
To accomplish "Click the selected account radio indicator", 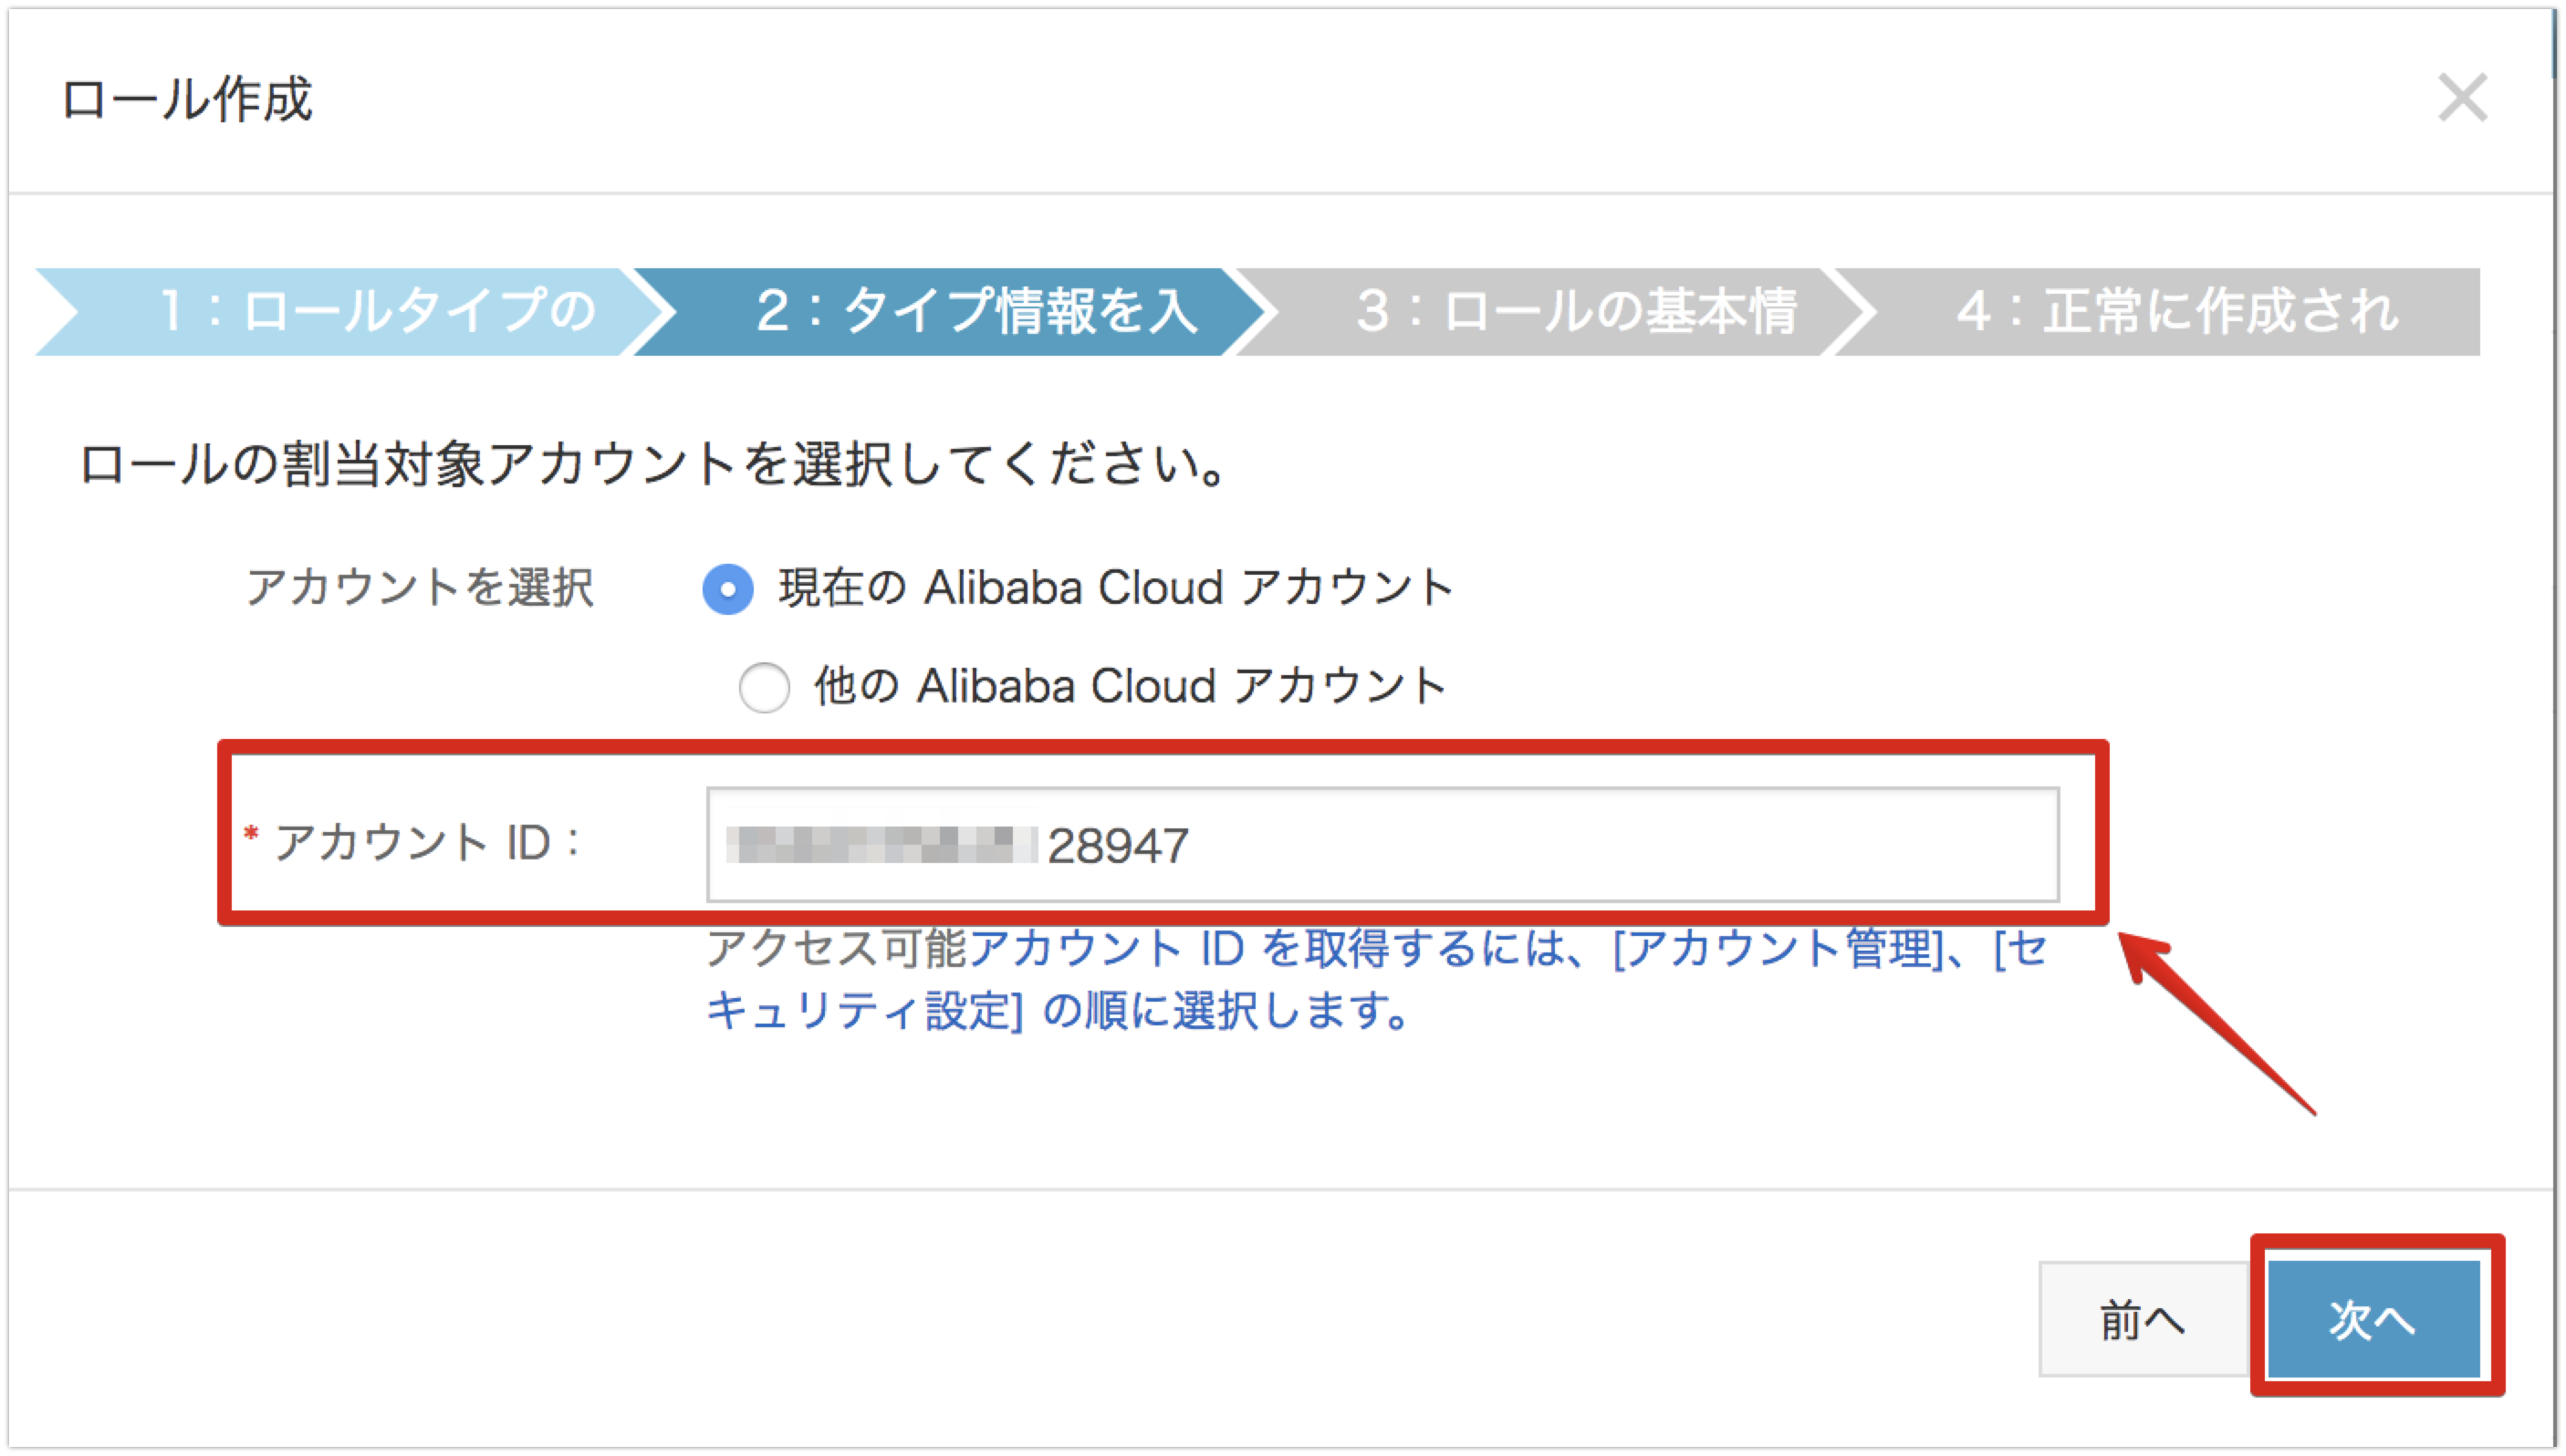I will (729, 590).
